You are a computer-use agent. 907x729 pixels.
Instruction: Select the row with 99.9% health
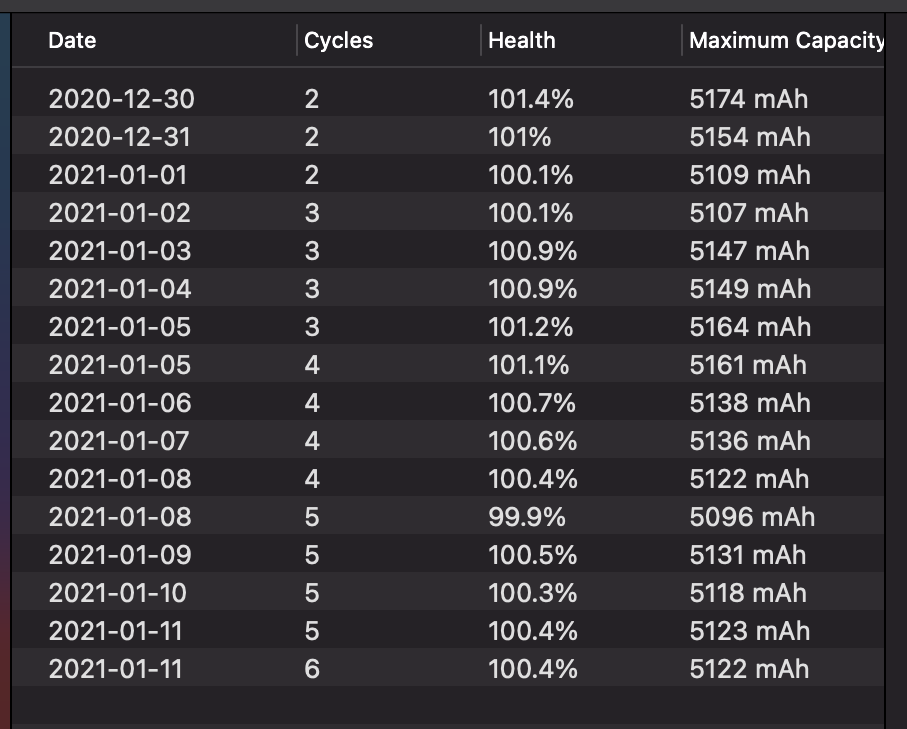point(526,517)
